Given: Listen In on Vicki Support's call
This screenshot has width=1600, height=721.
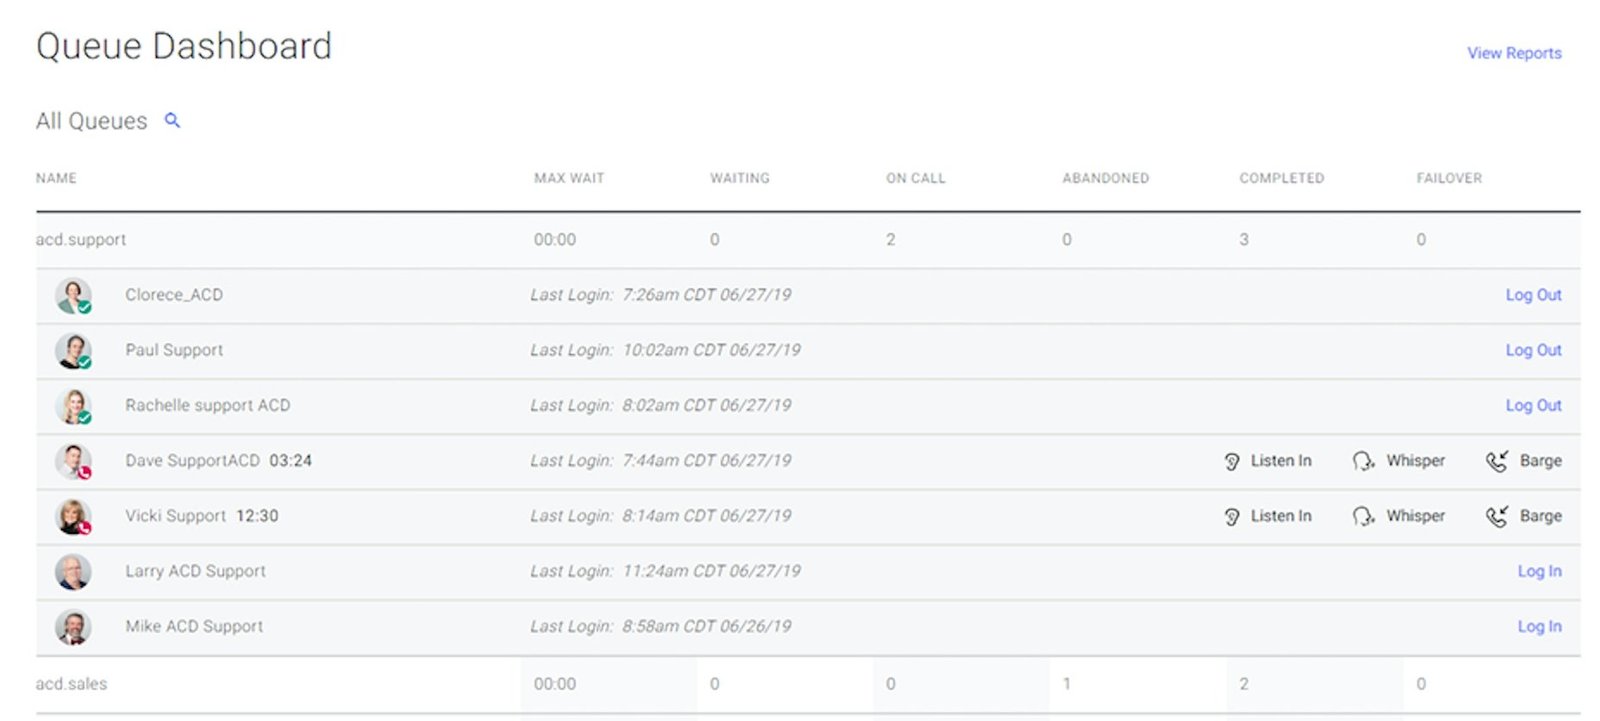Looking at the screenshot, I should [1231, 516].
